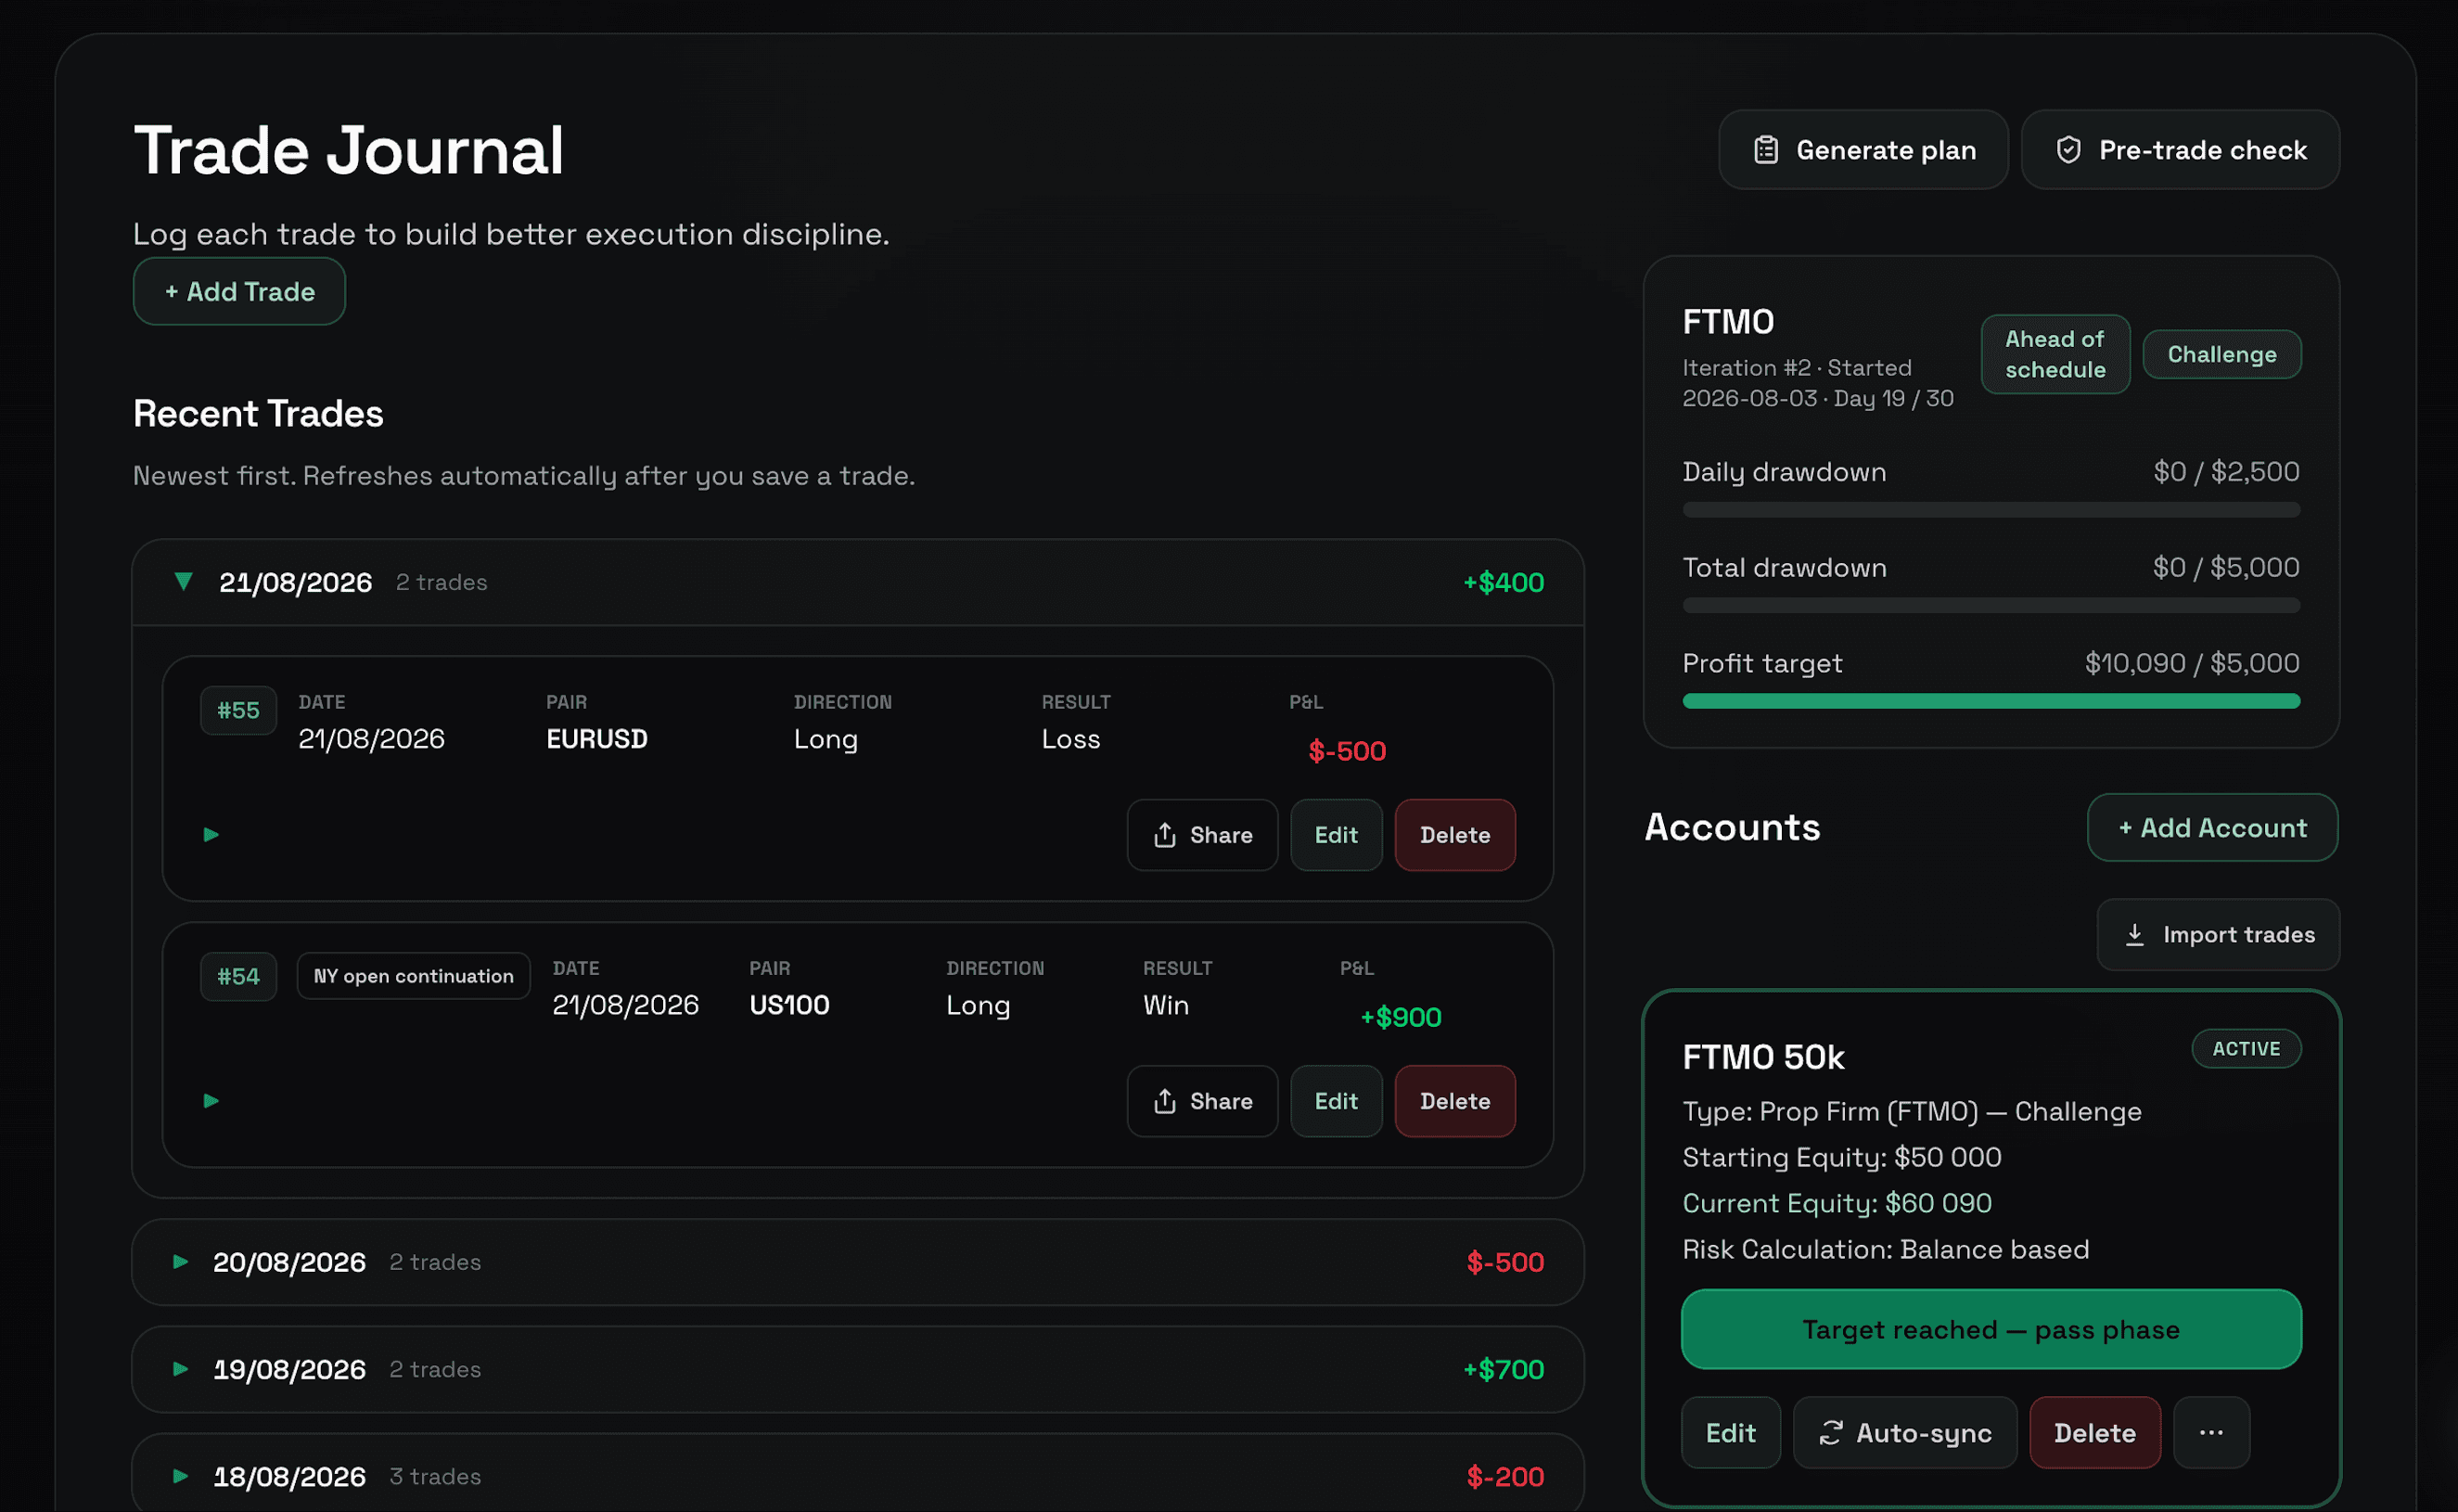Expand details of trade #54
Screen dimensions: 2458x1512
211,1100
